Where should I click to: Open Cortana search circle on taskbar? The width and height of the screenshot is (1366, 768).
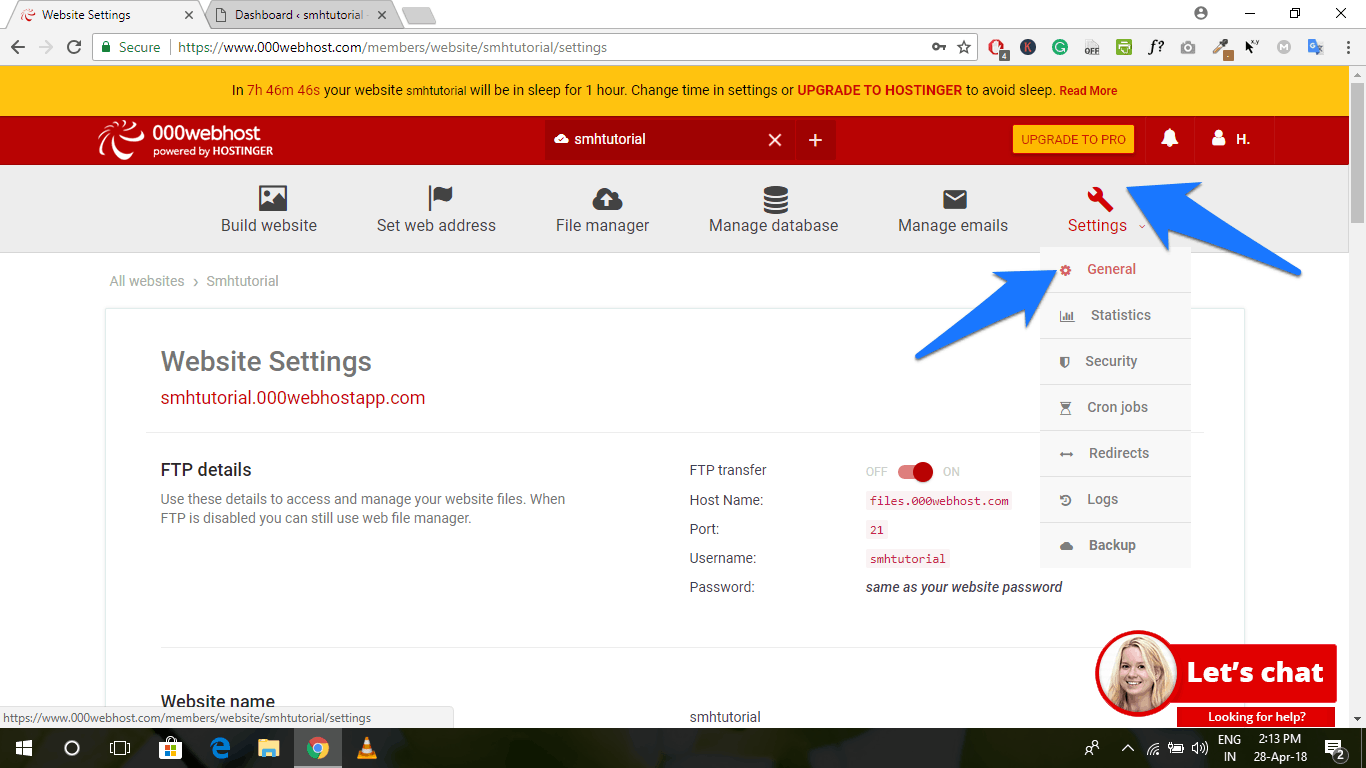coord(71,748)
